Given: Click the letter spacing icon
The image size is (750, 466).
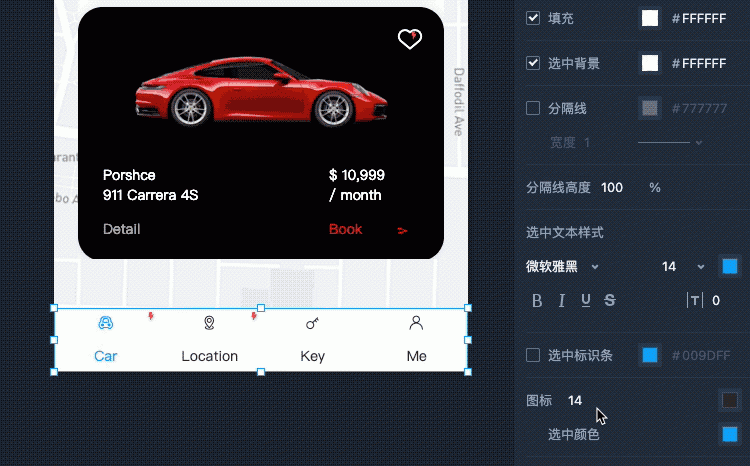Looking at the screenshot, I should (x=694, y=300).
